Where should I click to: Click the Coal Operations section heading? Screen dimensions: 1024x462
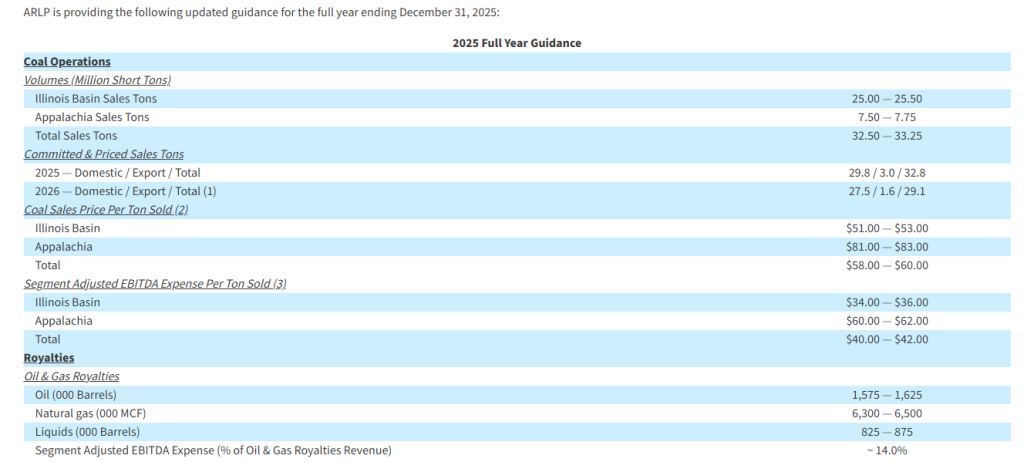coord(67,62)
